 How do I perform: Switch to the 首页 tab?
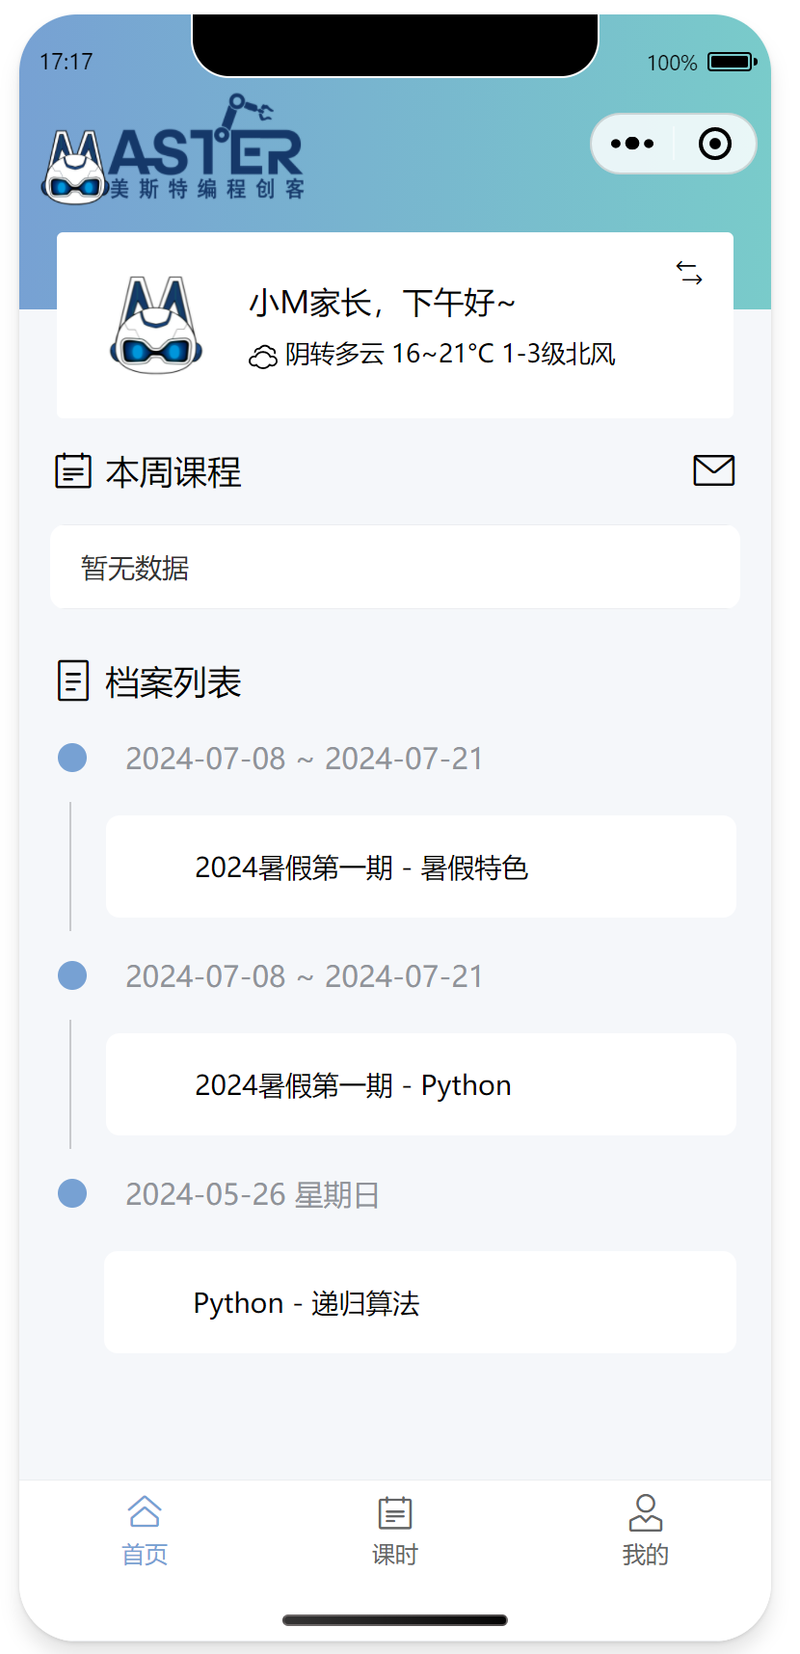(145, 1530)
